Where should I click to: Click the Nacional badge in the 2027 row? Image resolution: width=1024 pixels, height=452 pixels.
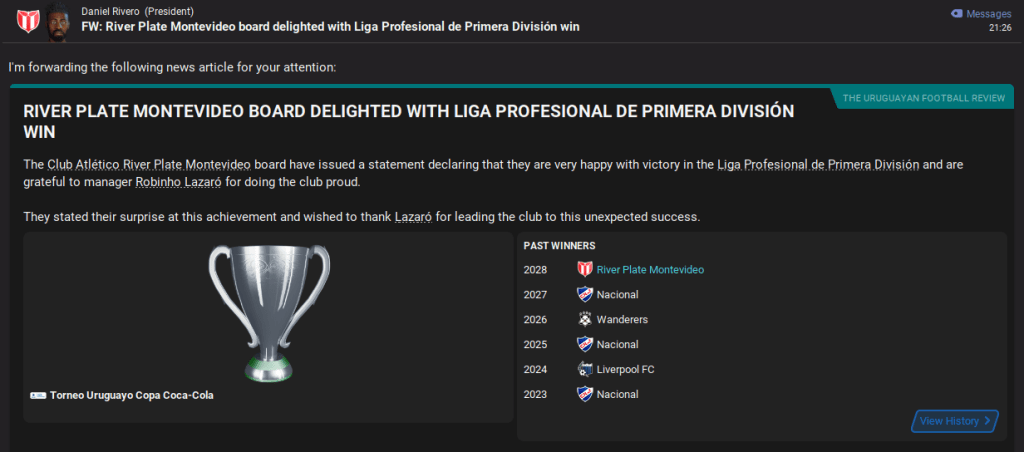pos(585,295)
